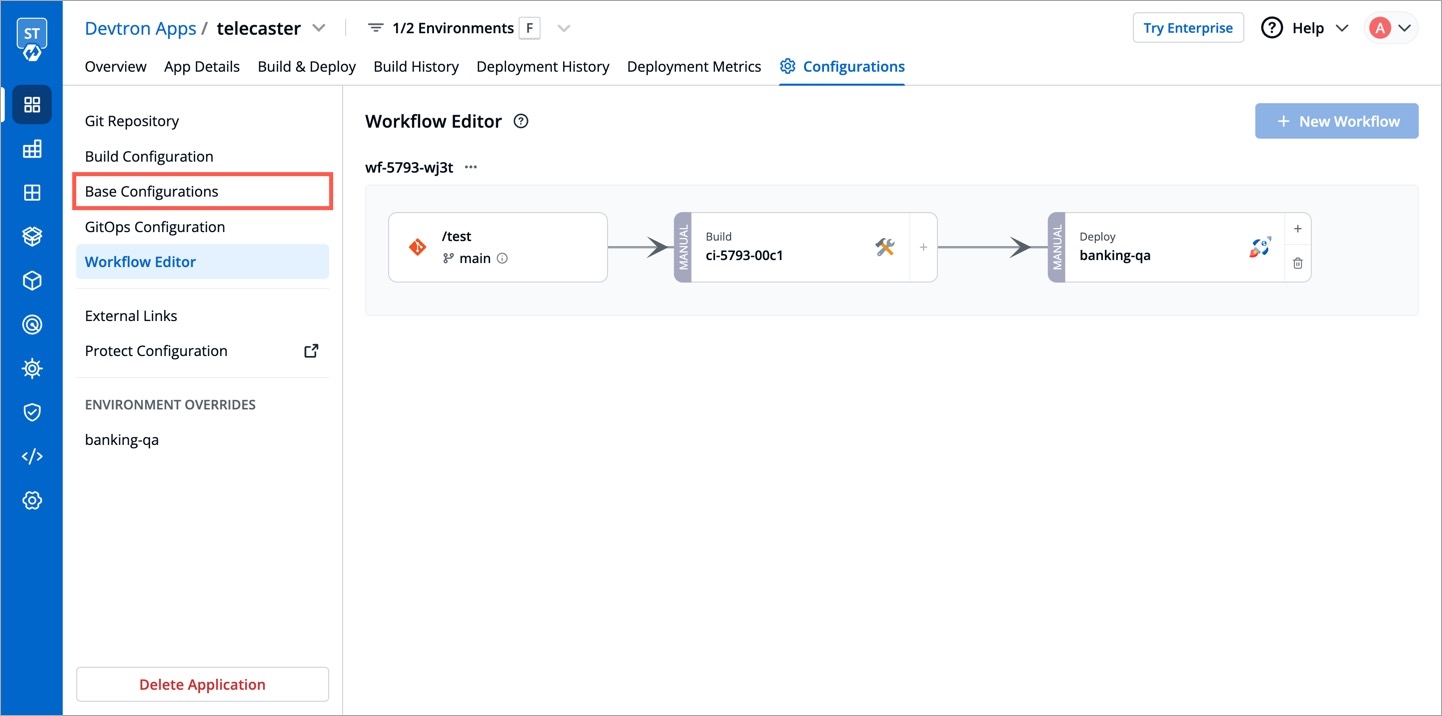Click the branch info icon beside main
The height and width of the screenshot is (716, 1442).
coord(502,258)
